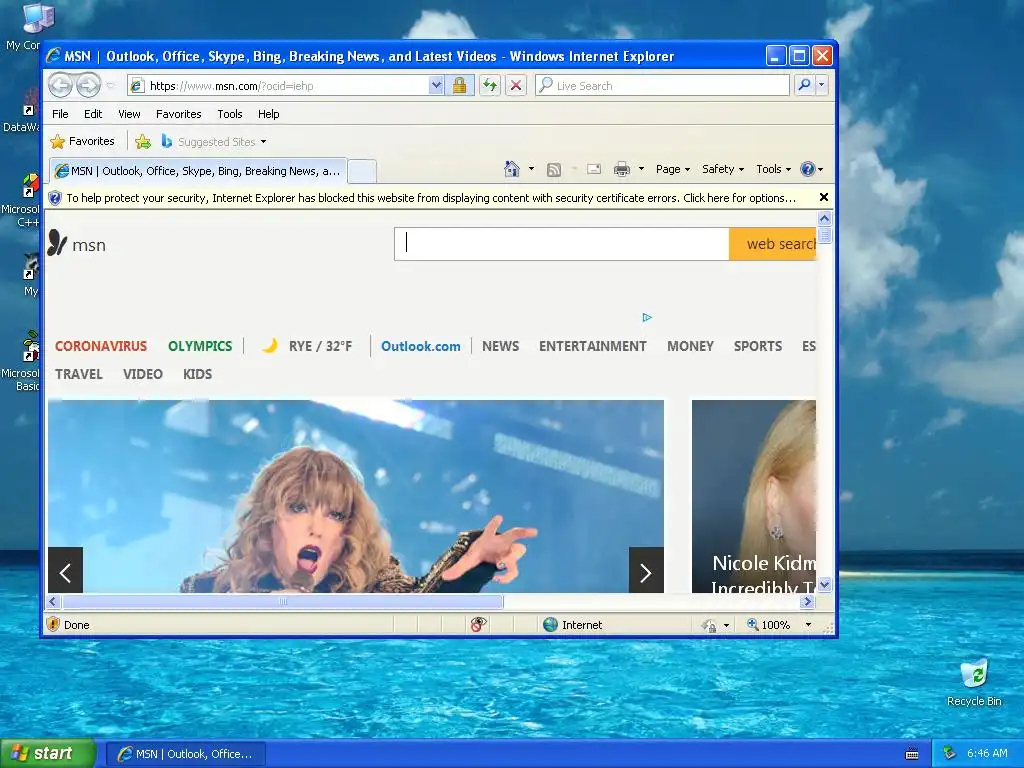Image resolution: width=1024 pixels, height=768 pixels.
Task: Click the privacy report eye icon
Action: (x=479, y=624)
